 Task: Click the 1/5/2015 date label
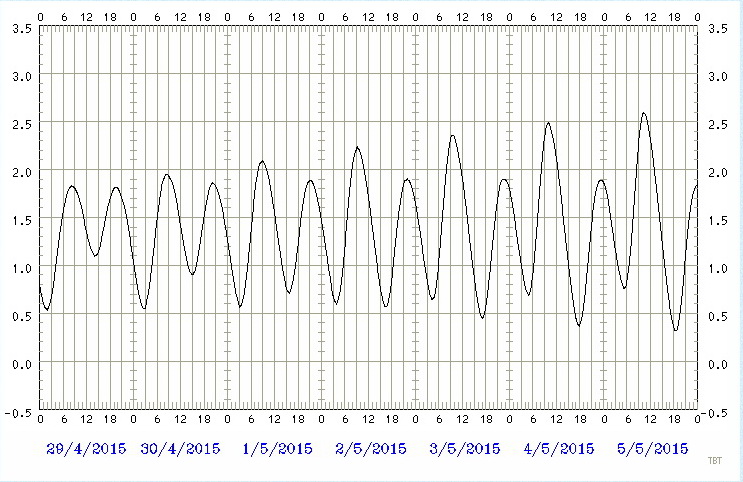[277, 448]
